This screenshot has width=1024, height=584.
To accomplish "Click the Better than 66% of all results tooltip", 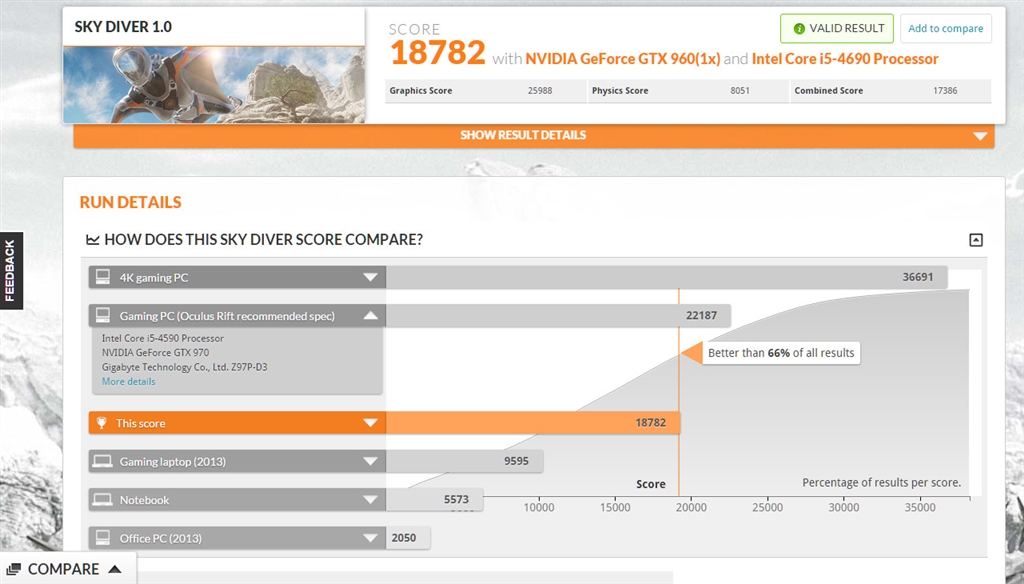I will [780, 353].
